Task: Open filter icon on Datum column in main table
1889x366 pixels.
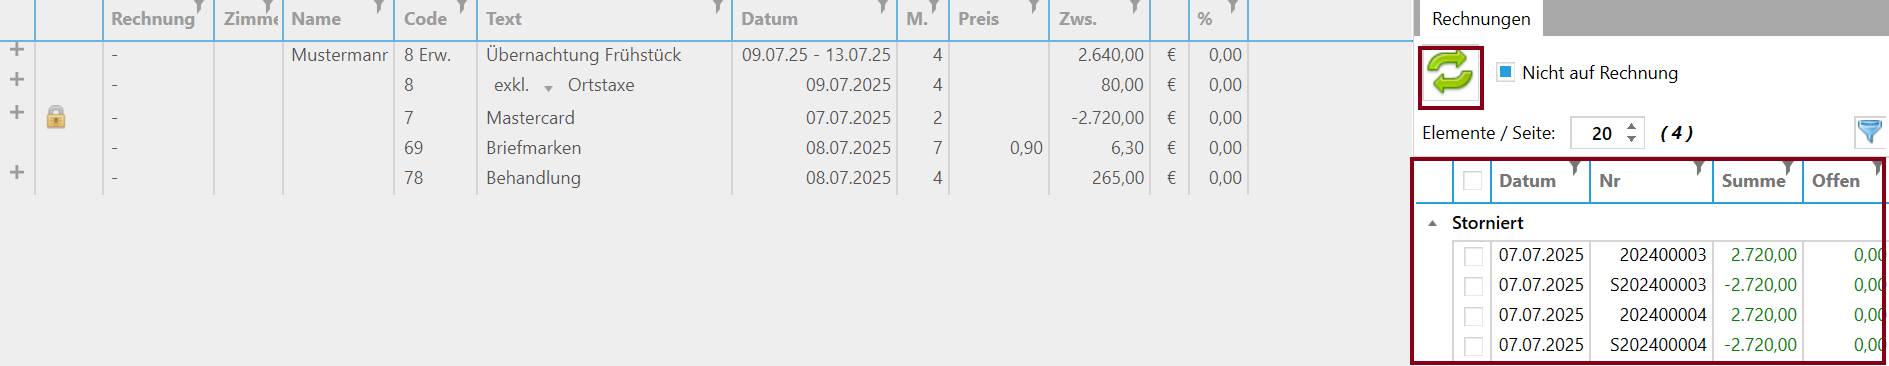Action: tap(883, 7)
